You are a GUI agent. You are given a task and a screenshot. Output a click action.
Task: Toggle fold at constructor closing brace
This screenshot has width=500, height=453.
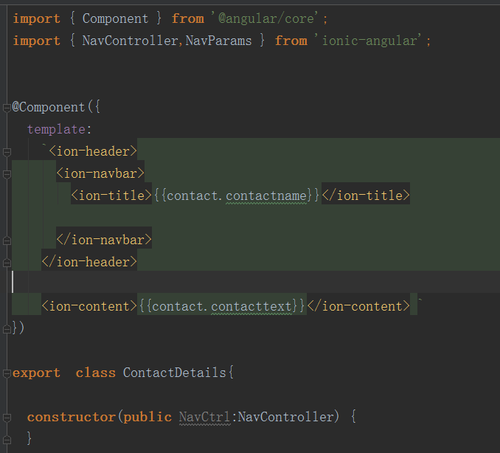click(7, 440)
